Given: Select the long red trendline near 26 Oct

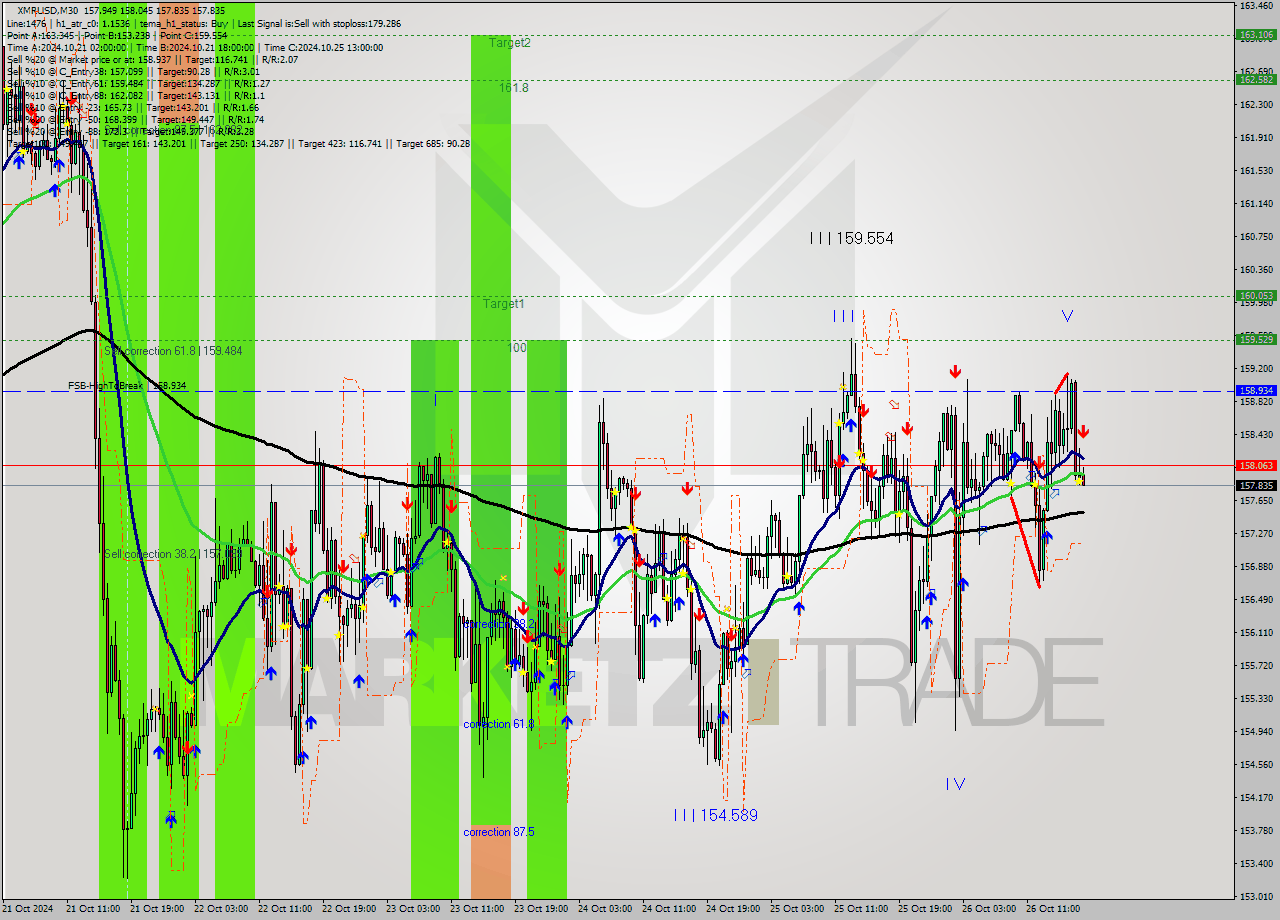Looking at the screenshot, I should [1024, 540].
